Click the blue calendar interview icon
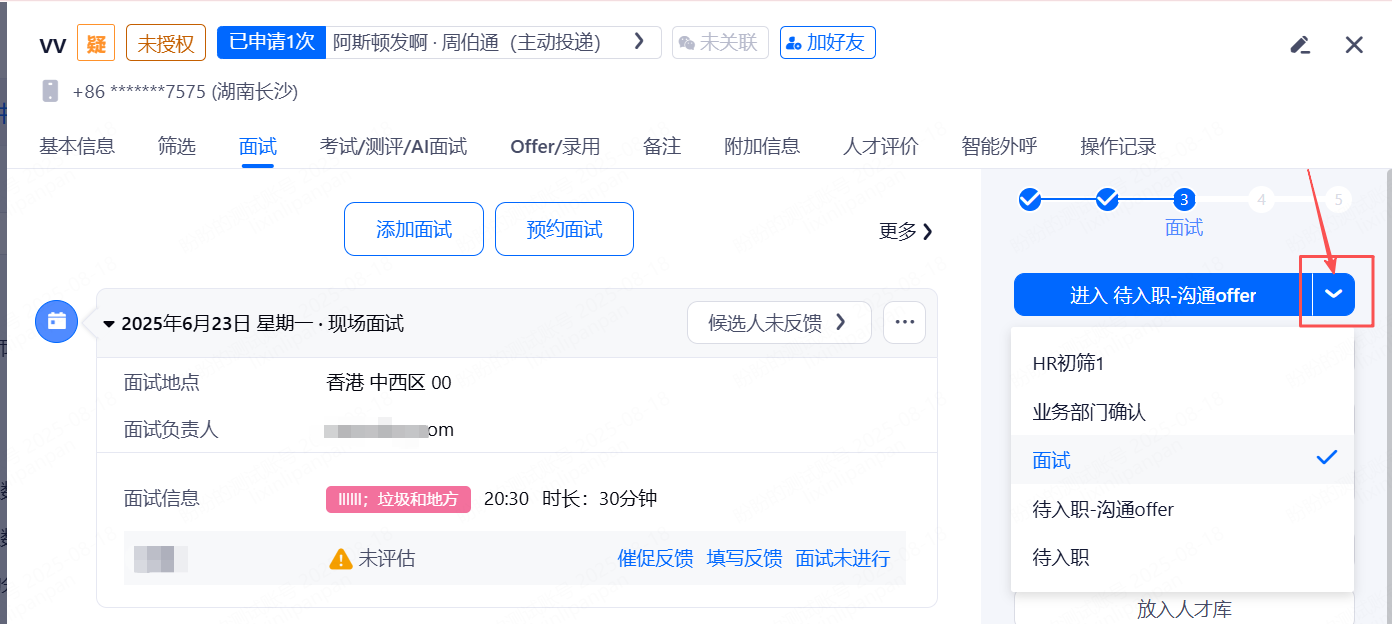This screenshot has width=1392, height=624. (x=56, y=322)
